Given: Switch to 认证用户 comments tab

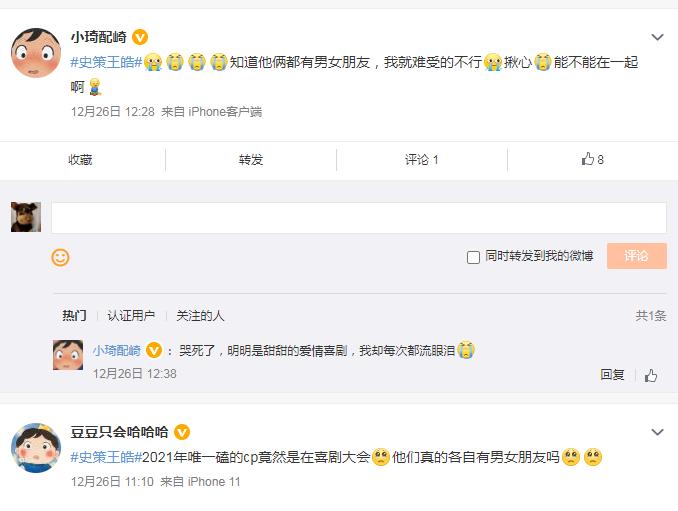Looking at the screenshot, I should tap(131, 316).
